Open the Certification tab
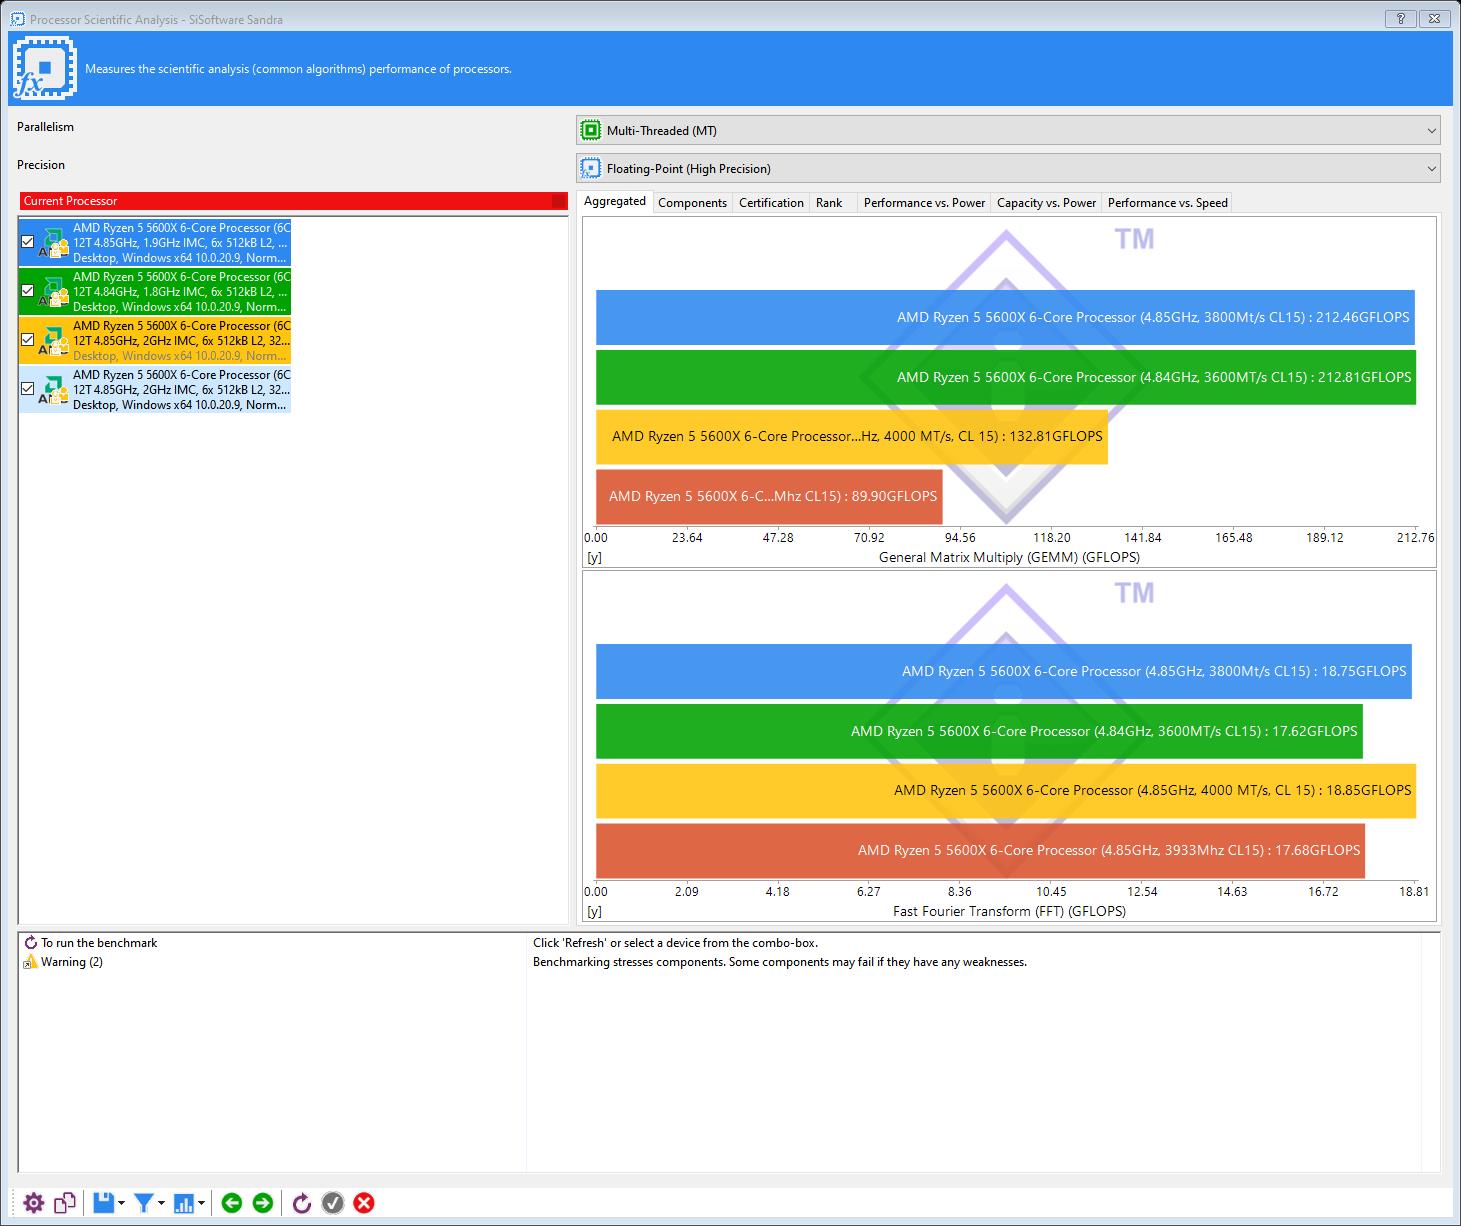Image resolution: width=1461 pixels, height=1226 pixels. 771,203
